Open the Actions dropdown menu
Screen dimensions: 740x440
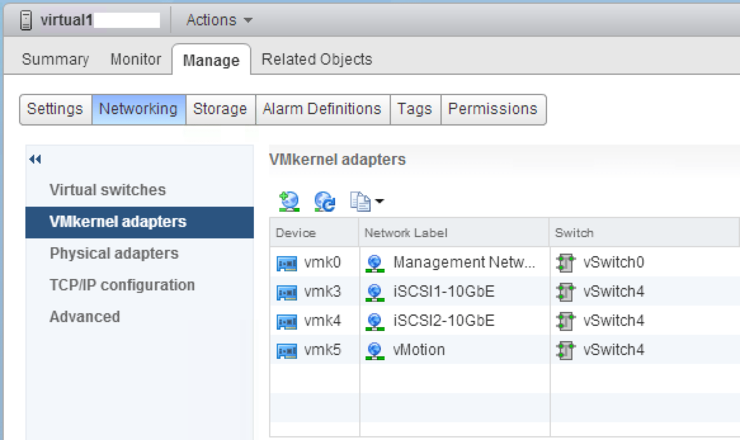click(219, 20)
